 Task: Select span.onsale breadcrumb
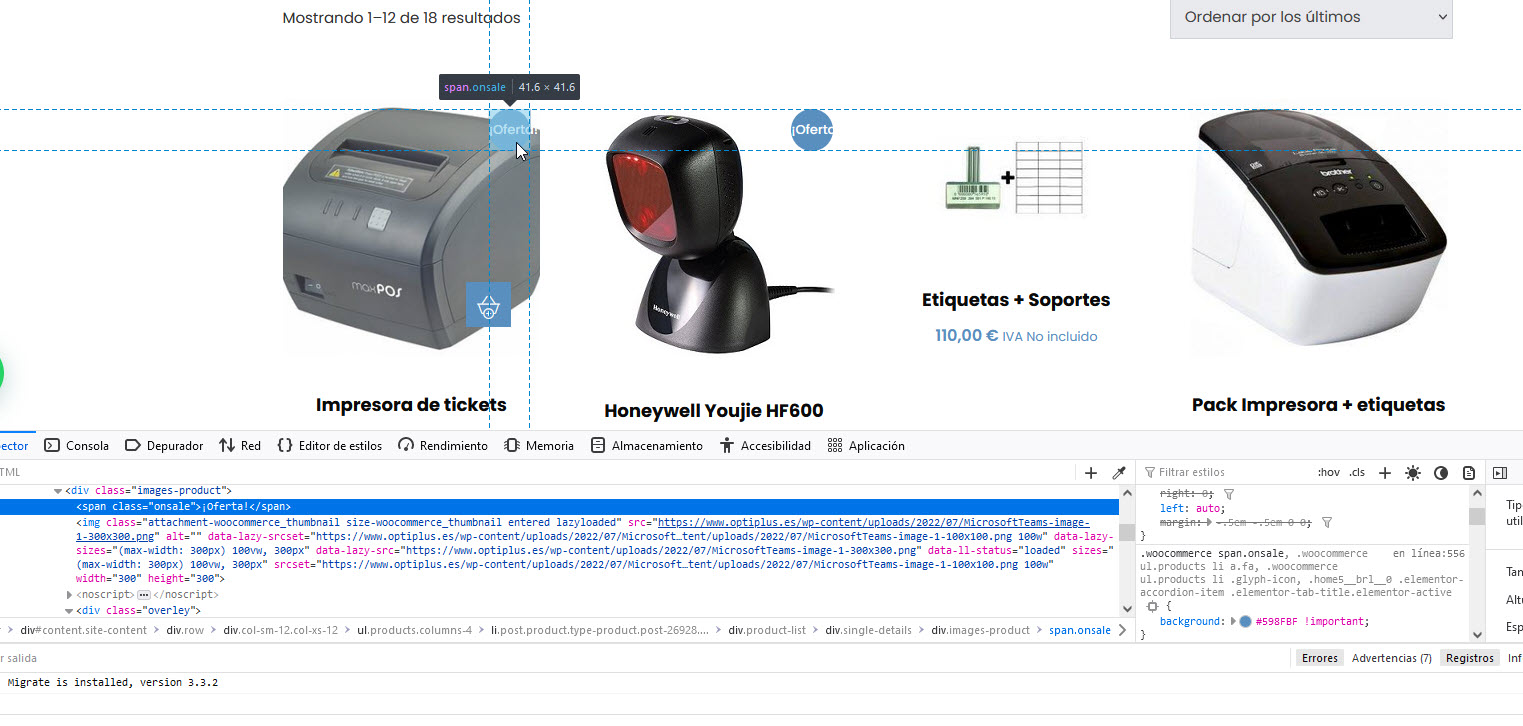click(x=1080, y=630)
